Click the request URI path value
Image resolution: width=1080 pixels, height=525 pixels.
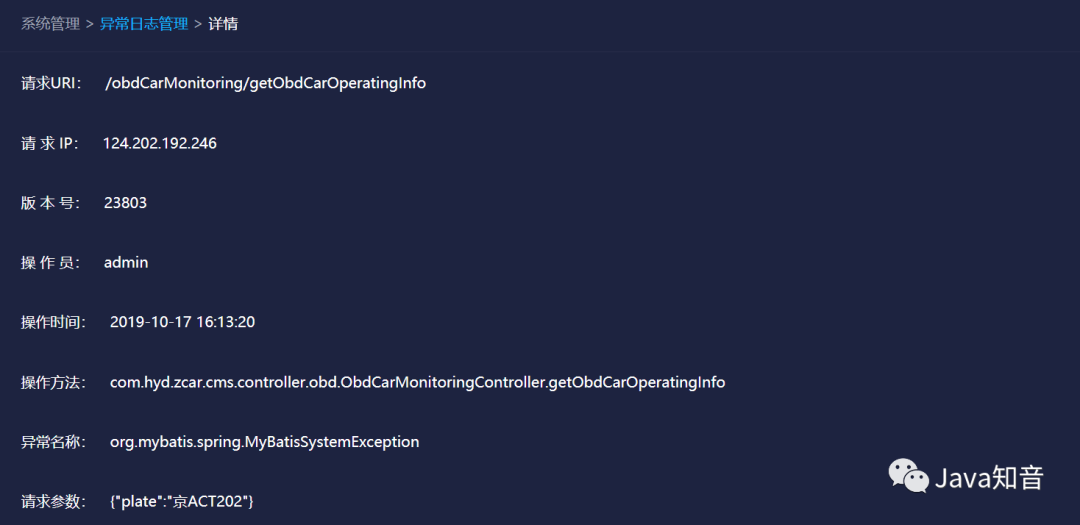265,83
